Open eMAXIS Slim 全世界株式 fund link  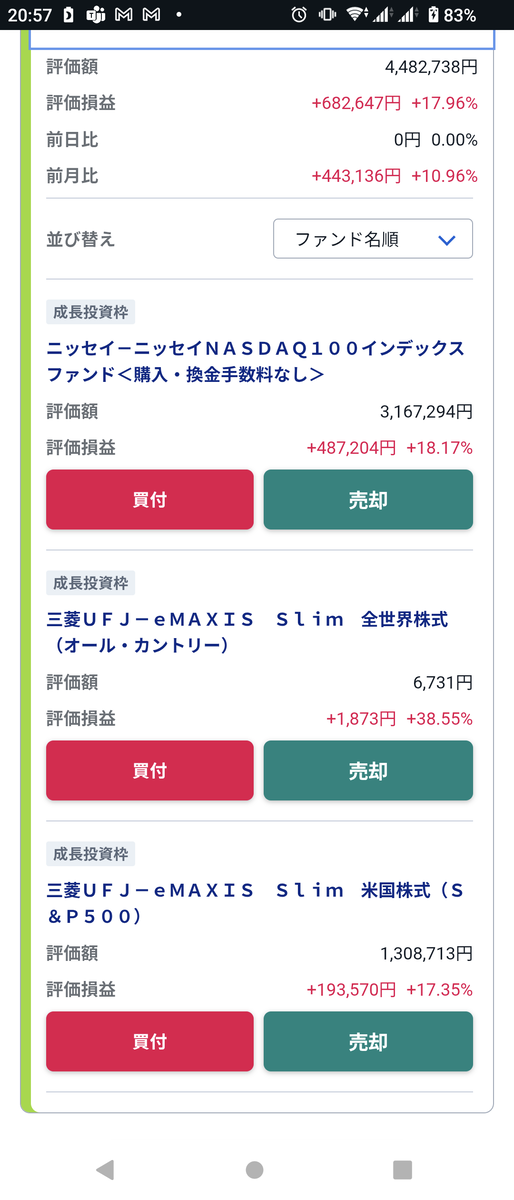pyautogui.click(x=247, y=632)
